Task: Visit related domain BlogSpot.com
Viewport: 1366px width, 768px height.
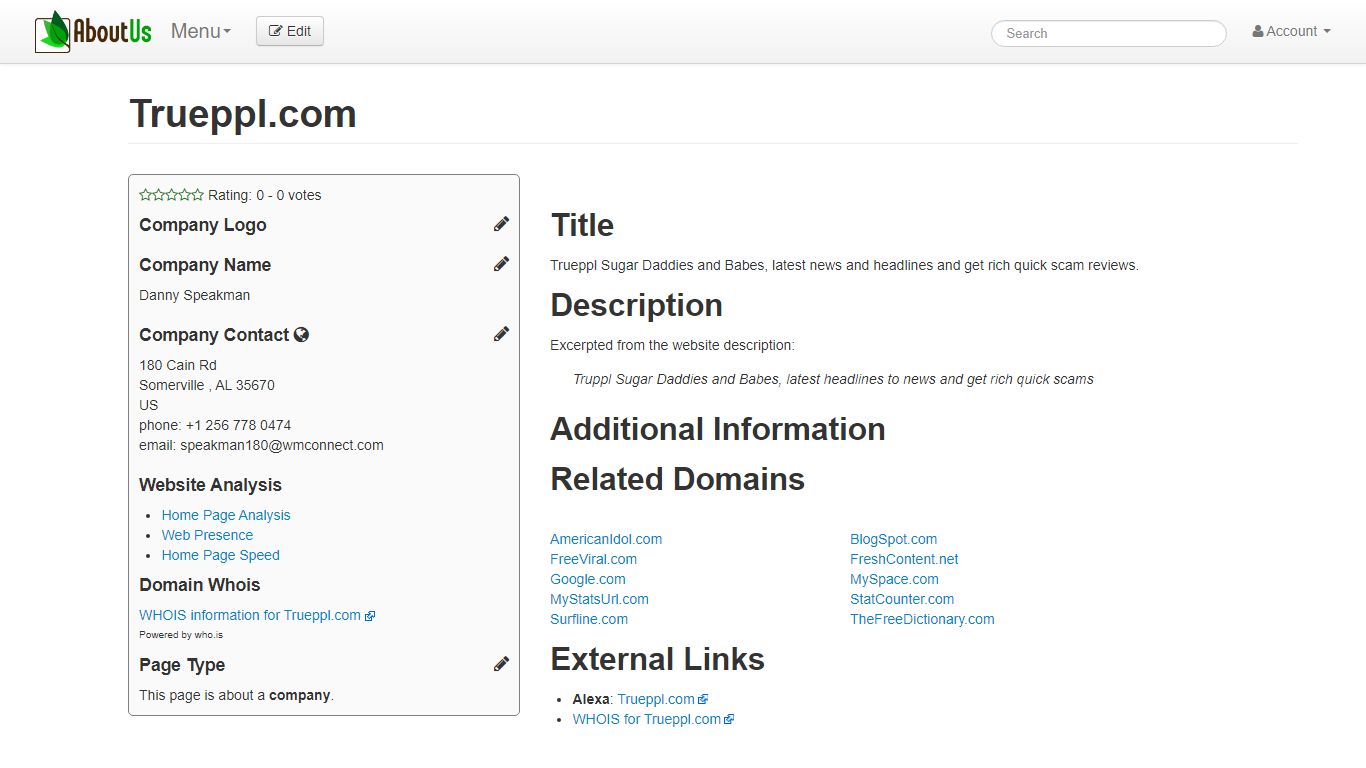Action: (894, 539)
